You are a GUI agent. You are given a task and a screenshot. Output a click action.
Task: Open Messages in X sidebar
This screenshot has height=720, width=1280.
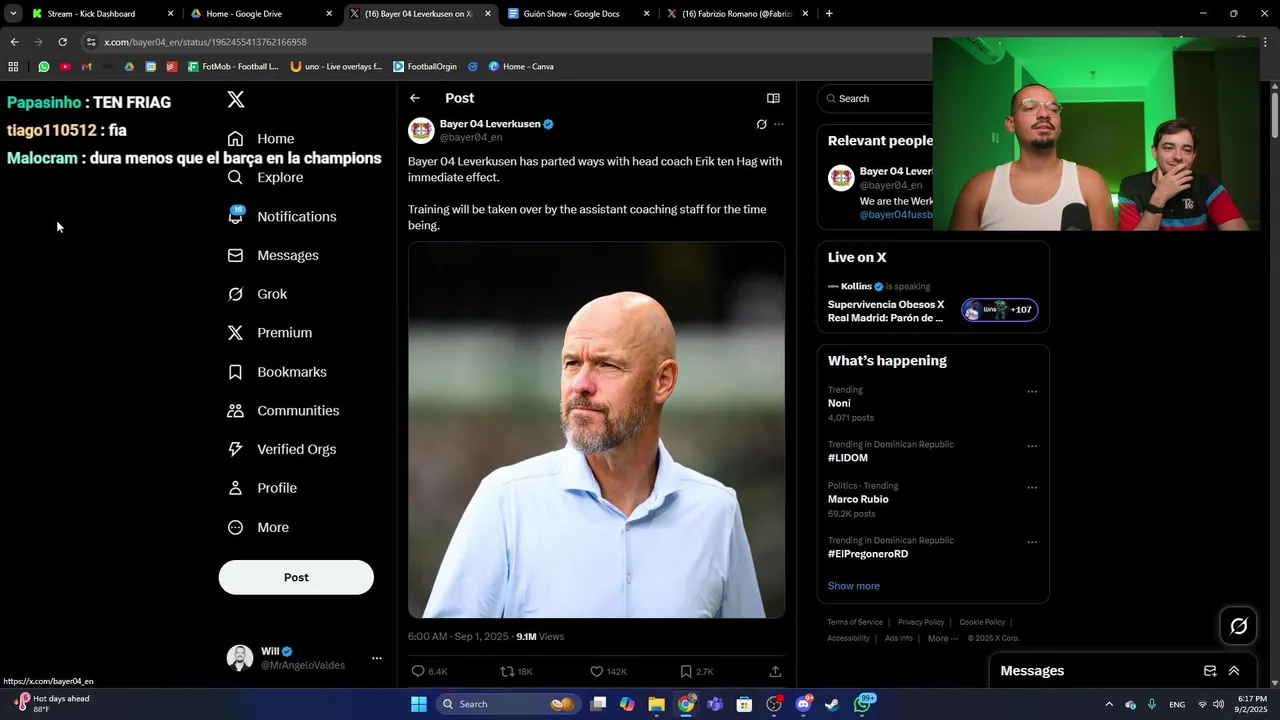tap(273, 256)
